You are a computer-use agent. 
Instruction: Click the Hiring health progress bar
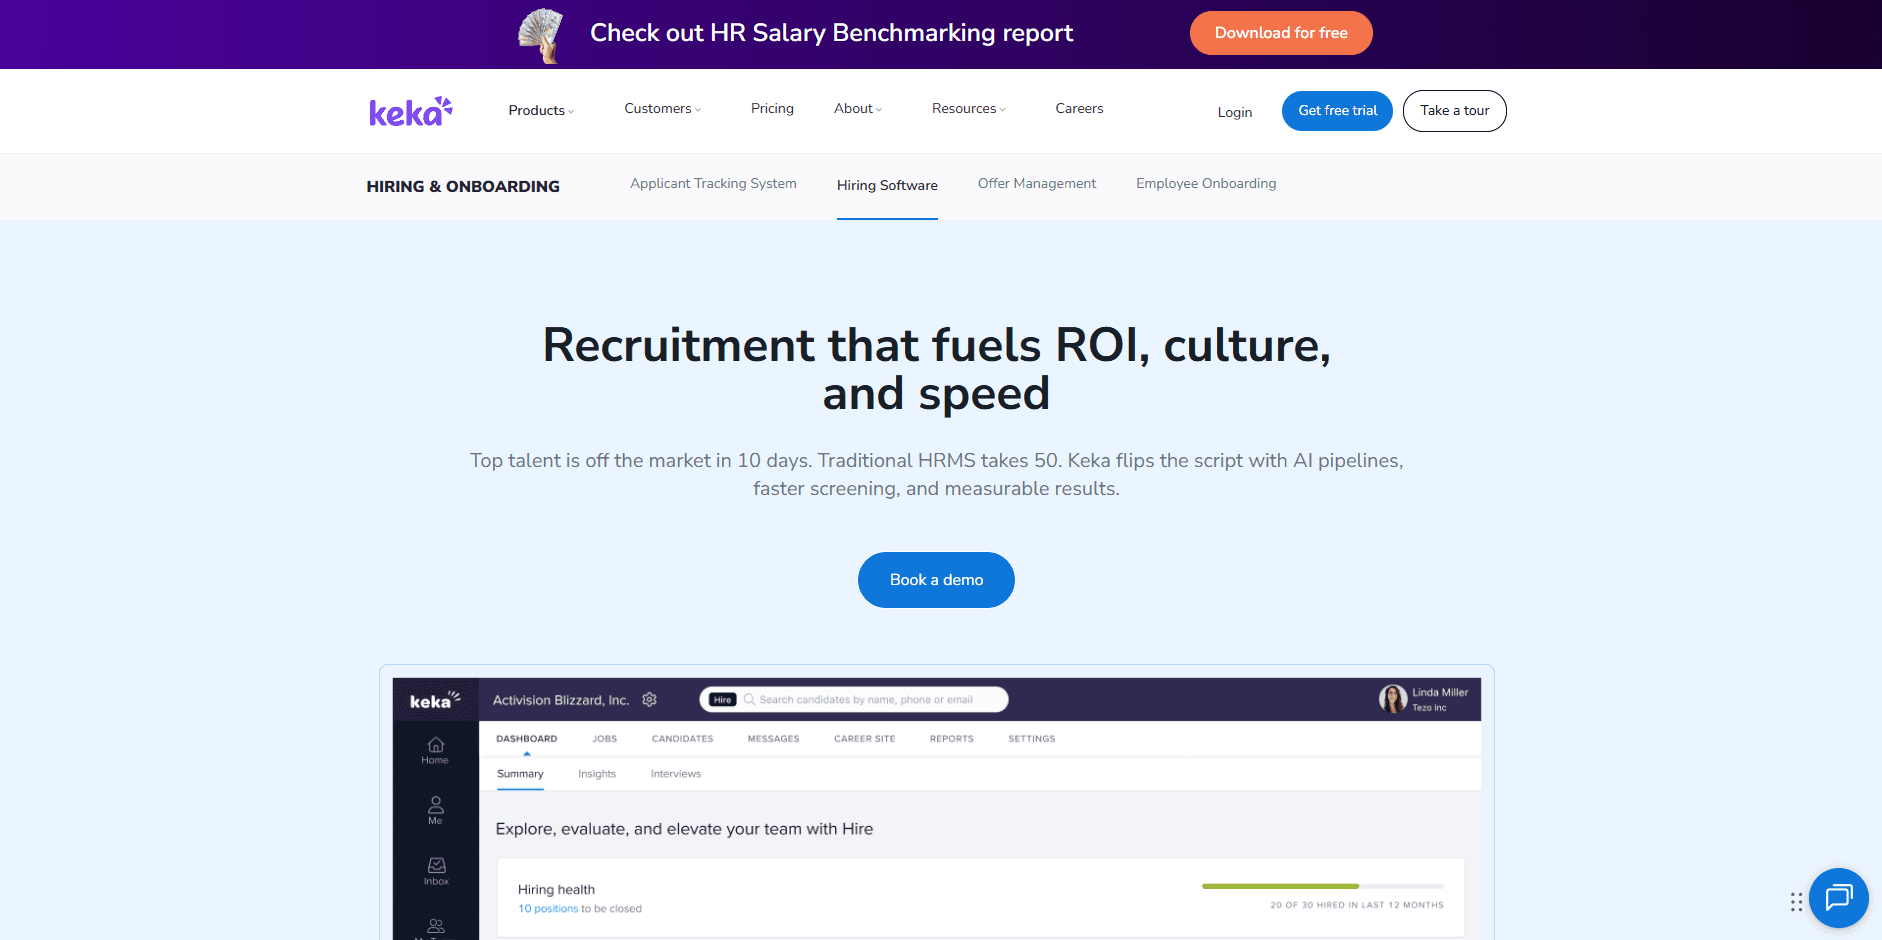pos(1322,886)
